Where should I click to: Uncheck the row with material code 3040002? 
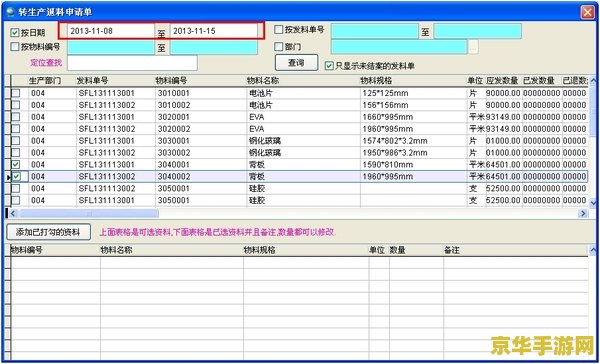[16, 176]
